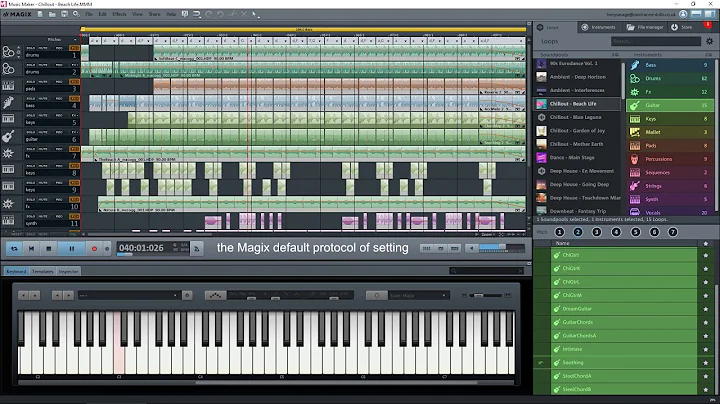Open the Edit menu

tap(102, 14)
